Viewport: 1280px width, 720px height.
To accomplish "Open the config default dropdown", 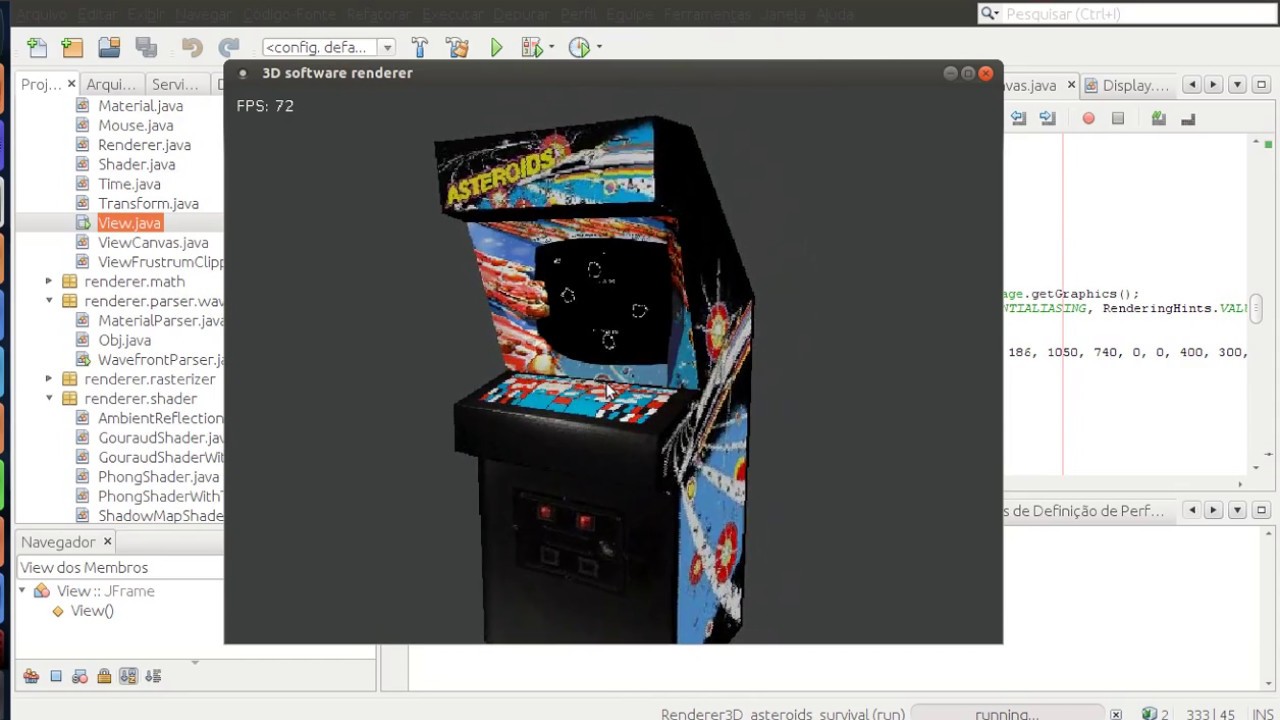I will (x=387, y=47).
